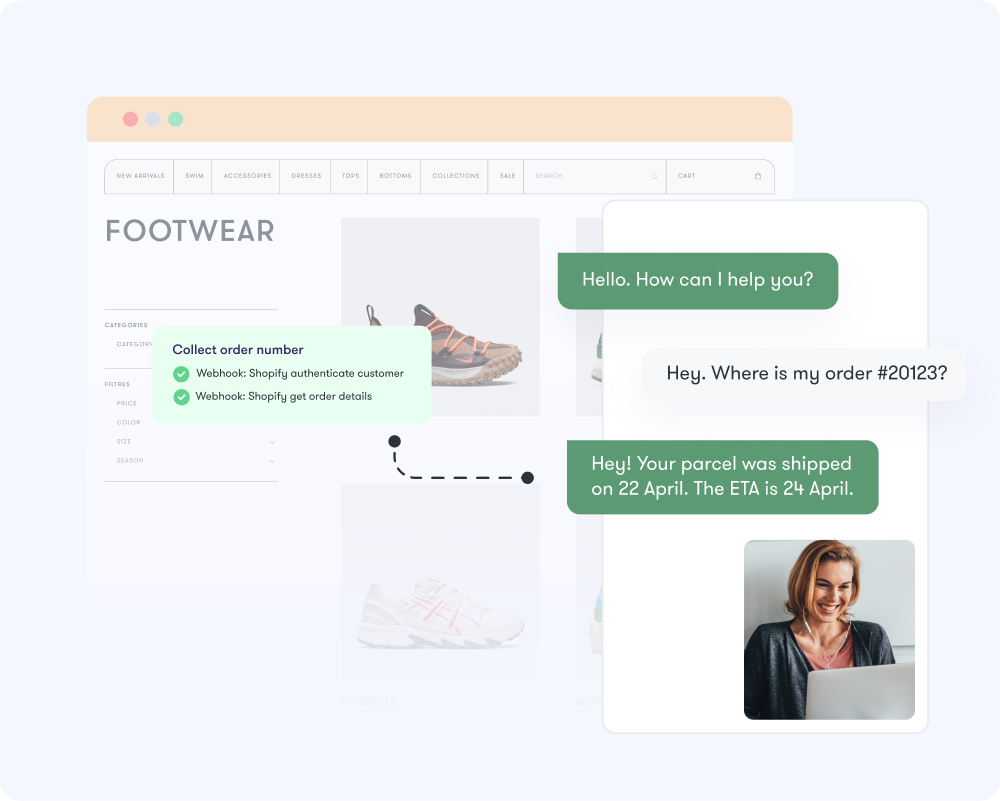Viewport: 1000px width, 801px height.
Task: Open the Price filter option
Action: click(127, 404)
